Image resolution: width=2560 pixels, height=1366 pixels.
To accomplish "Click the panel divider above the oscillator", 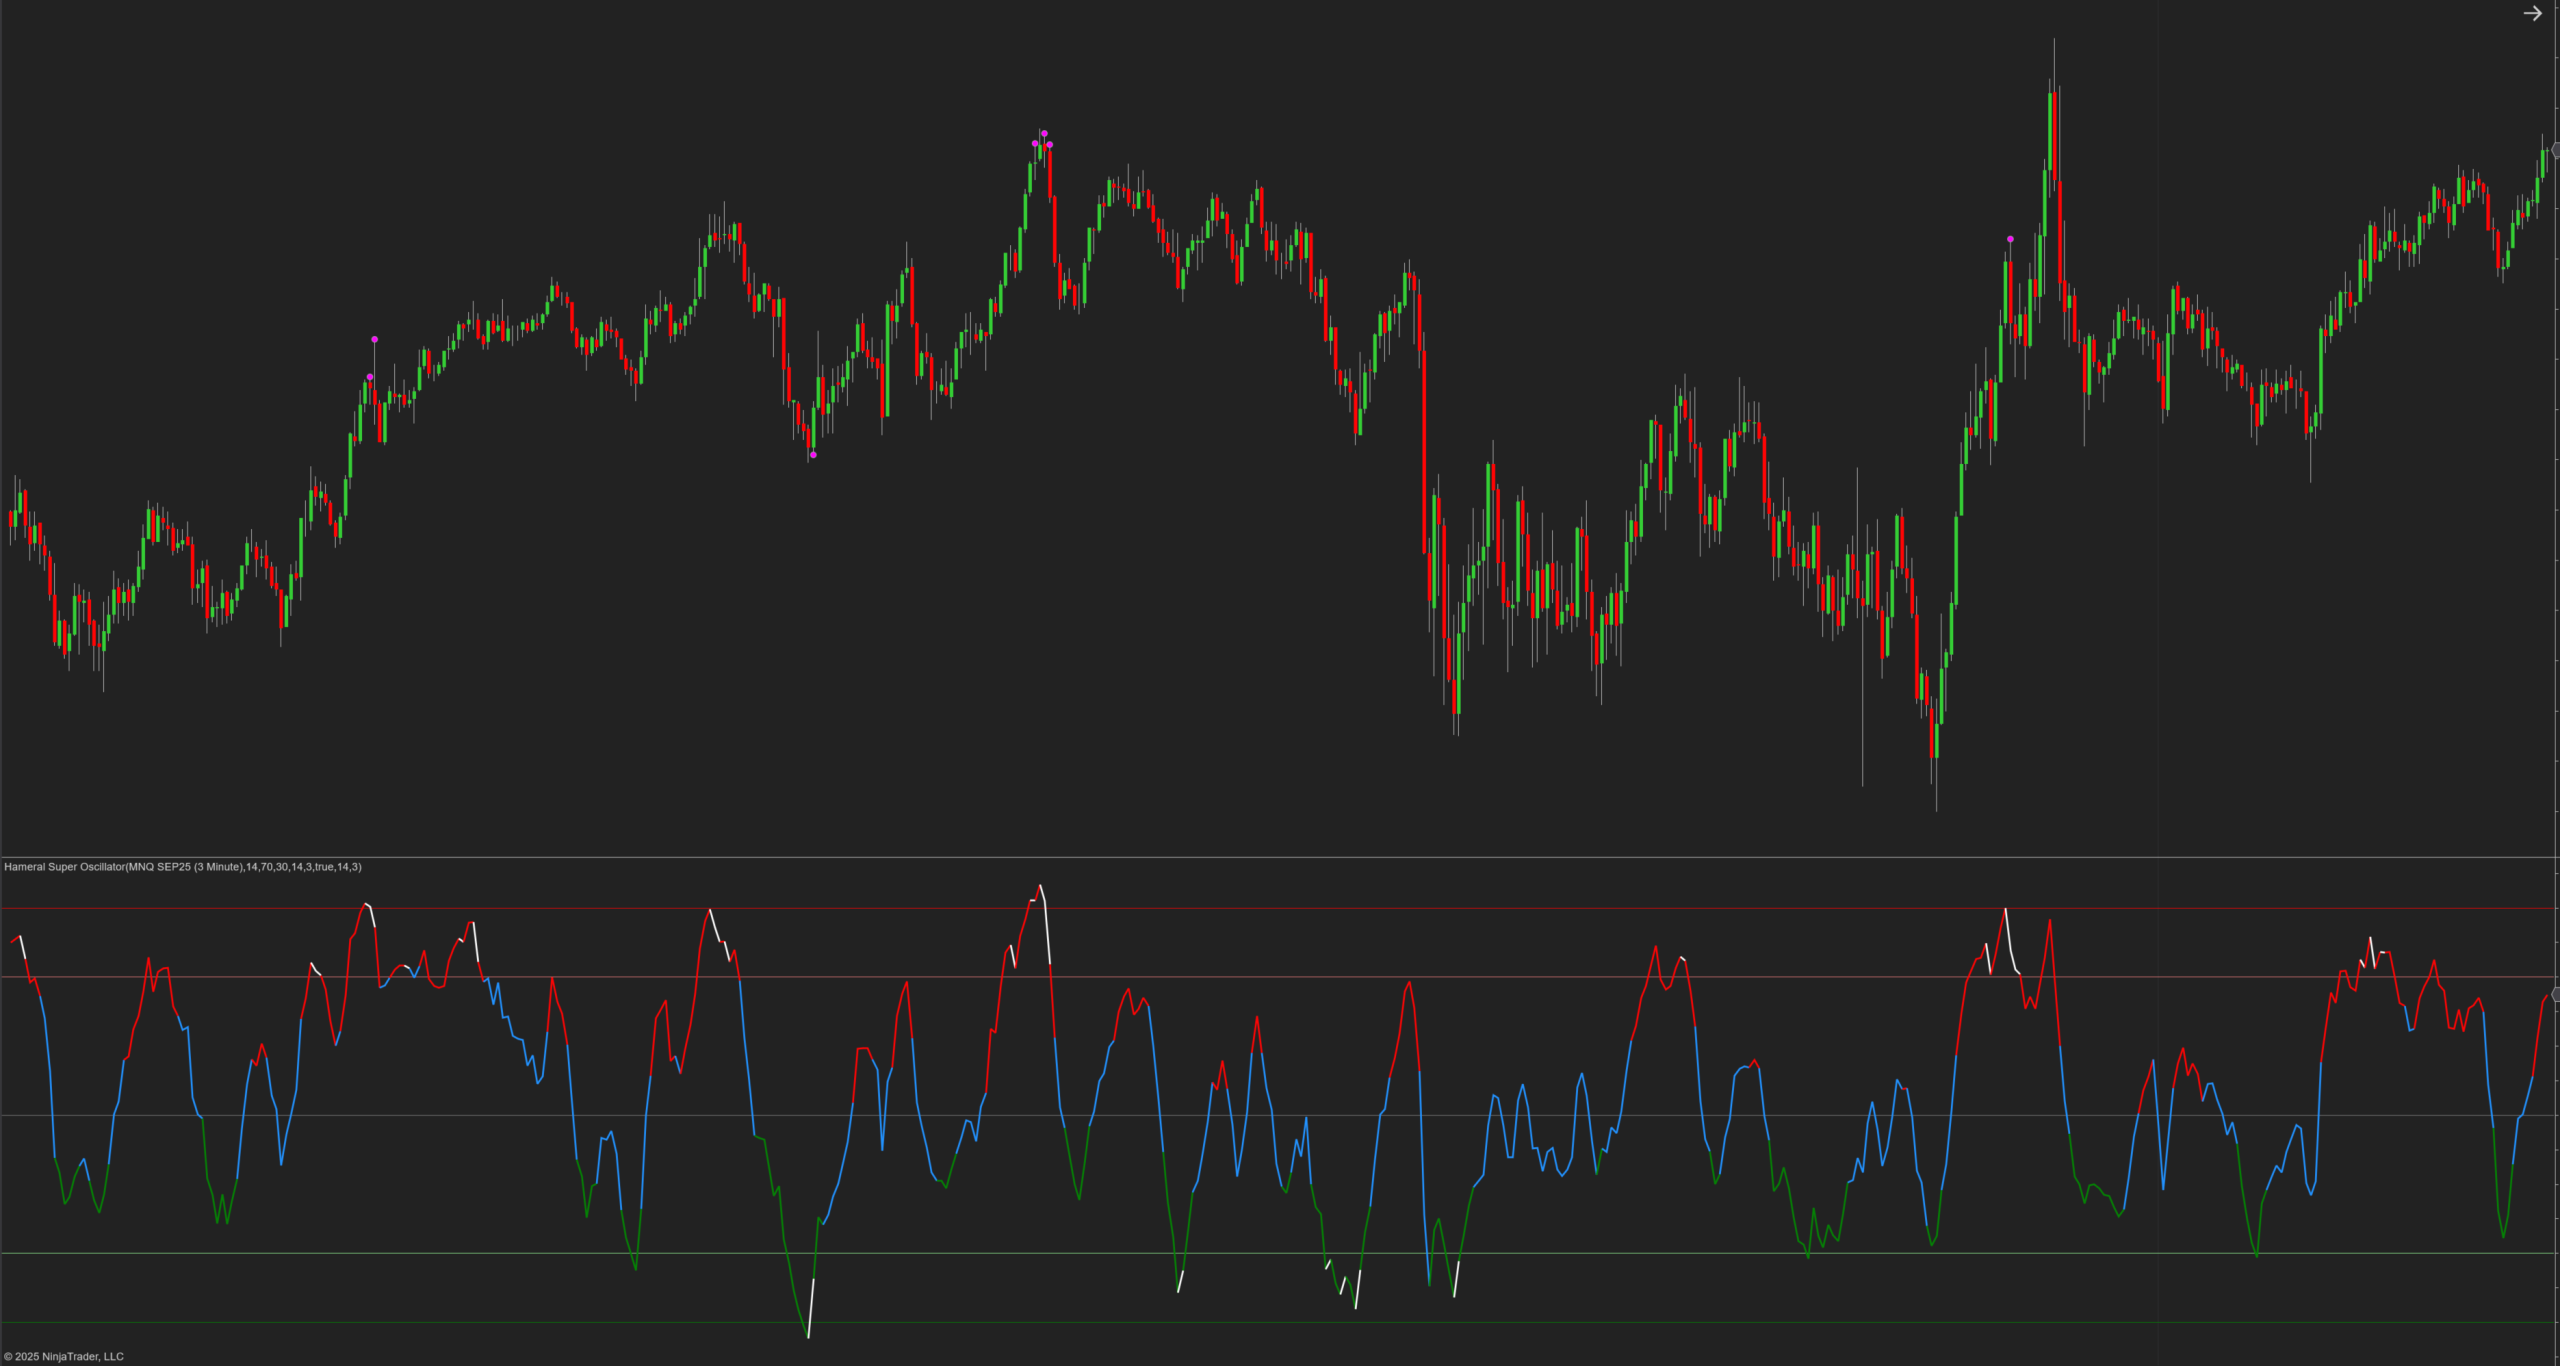I will (1280, 857).
